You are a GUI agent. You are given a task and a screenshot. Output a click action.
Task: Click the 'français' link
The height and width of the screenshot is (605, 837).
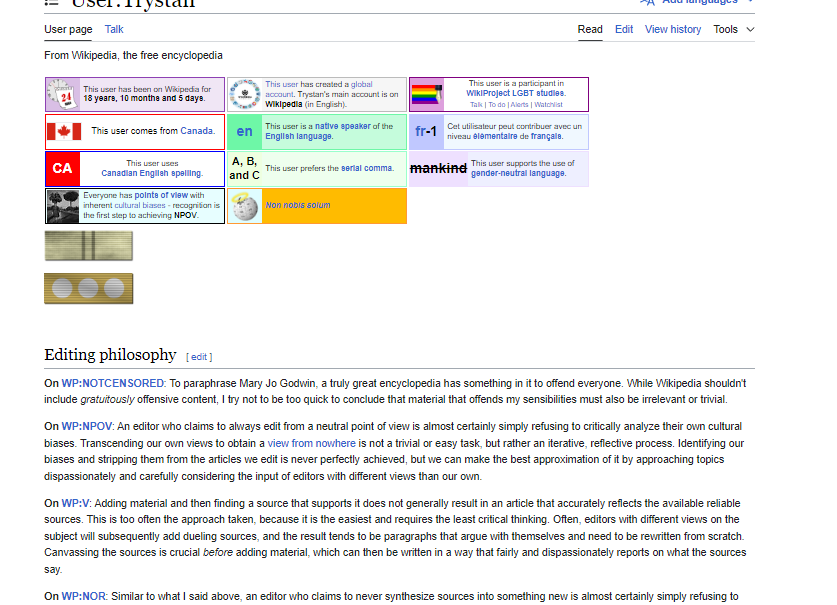546,136
